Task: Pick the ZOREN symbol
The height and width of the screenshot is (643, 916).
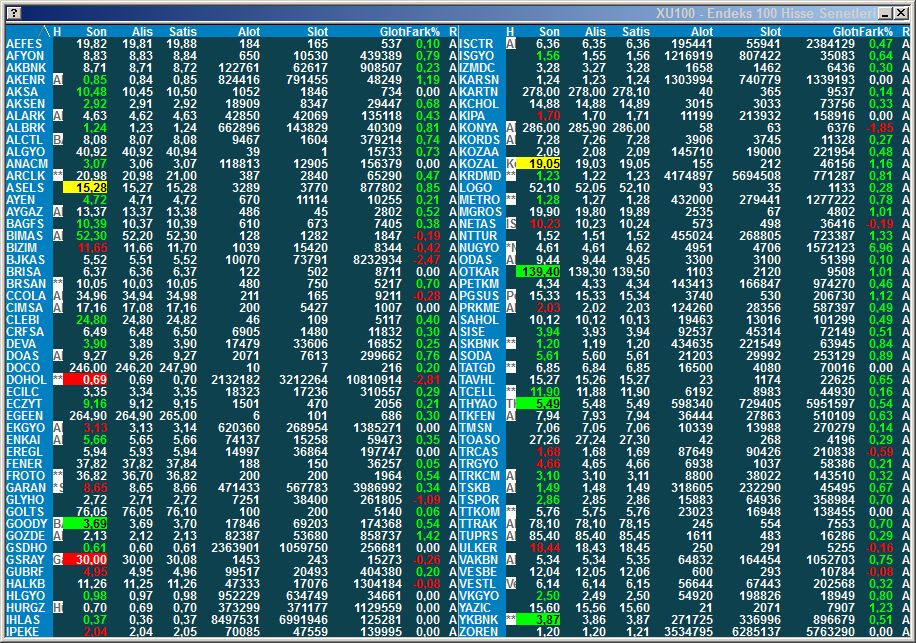Action: pos(479,631)
